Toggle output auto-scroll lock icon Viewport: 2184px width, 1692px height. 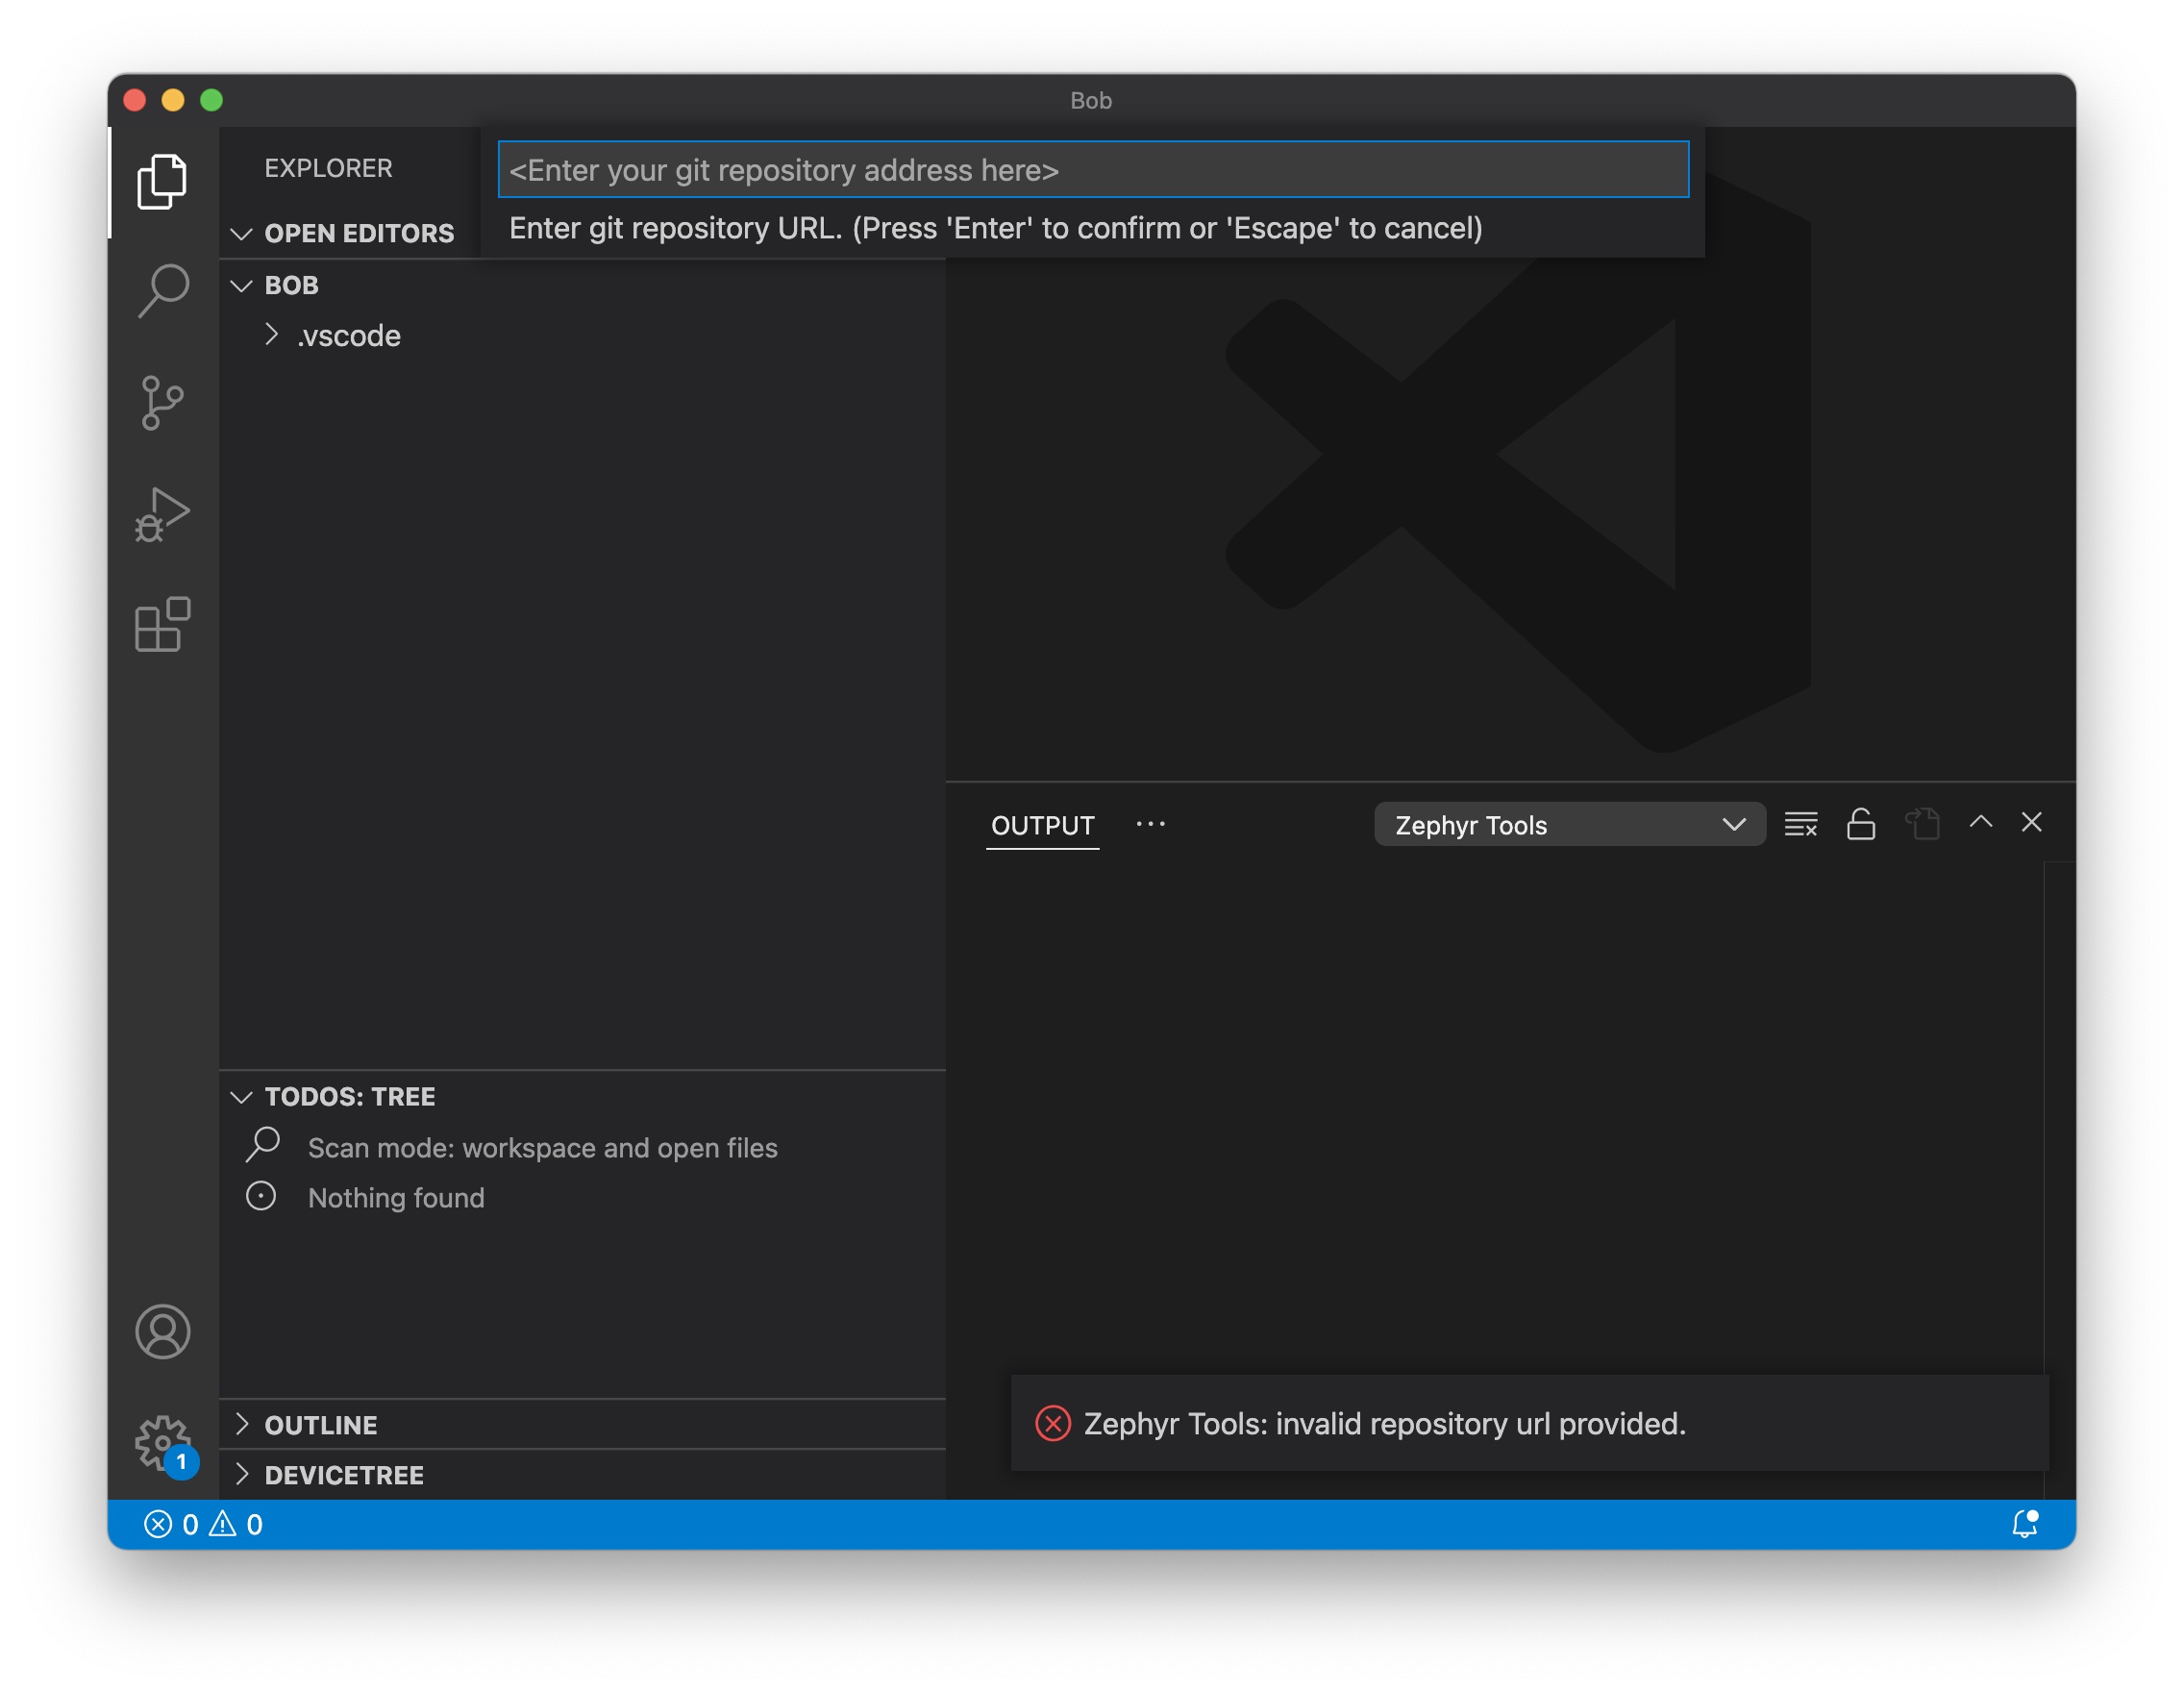pyautogui.click(x=1860, y=824)
